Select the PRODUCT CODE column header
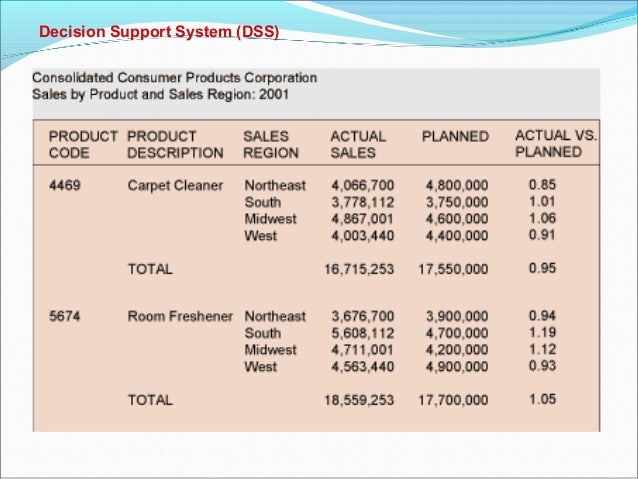Viewport: 638px width, 479px height. 83,144
